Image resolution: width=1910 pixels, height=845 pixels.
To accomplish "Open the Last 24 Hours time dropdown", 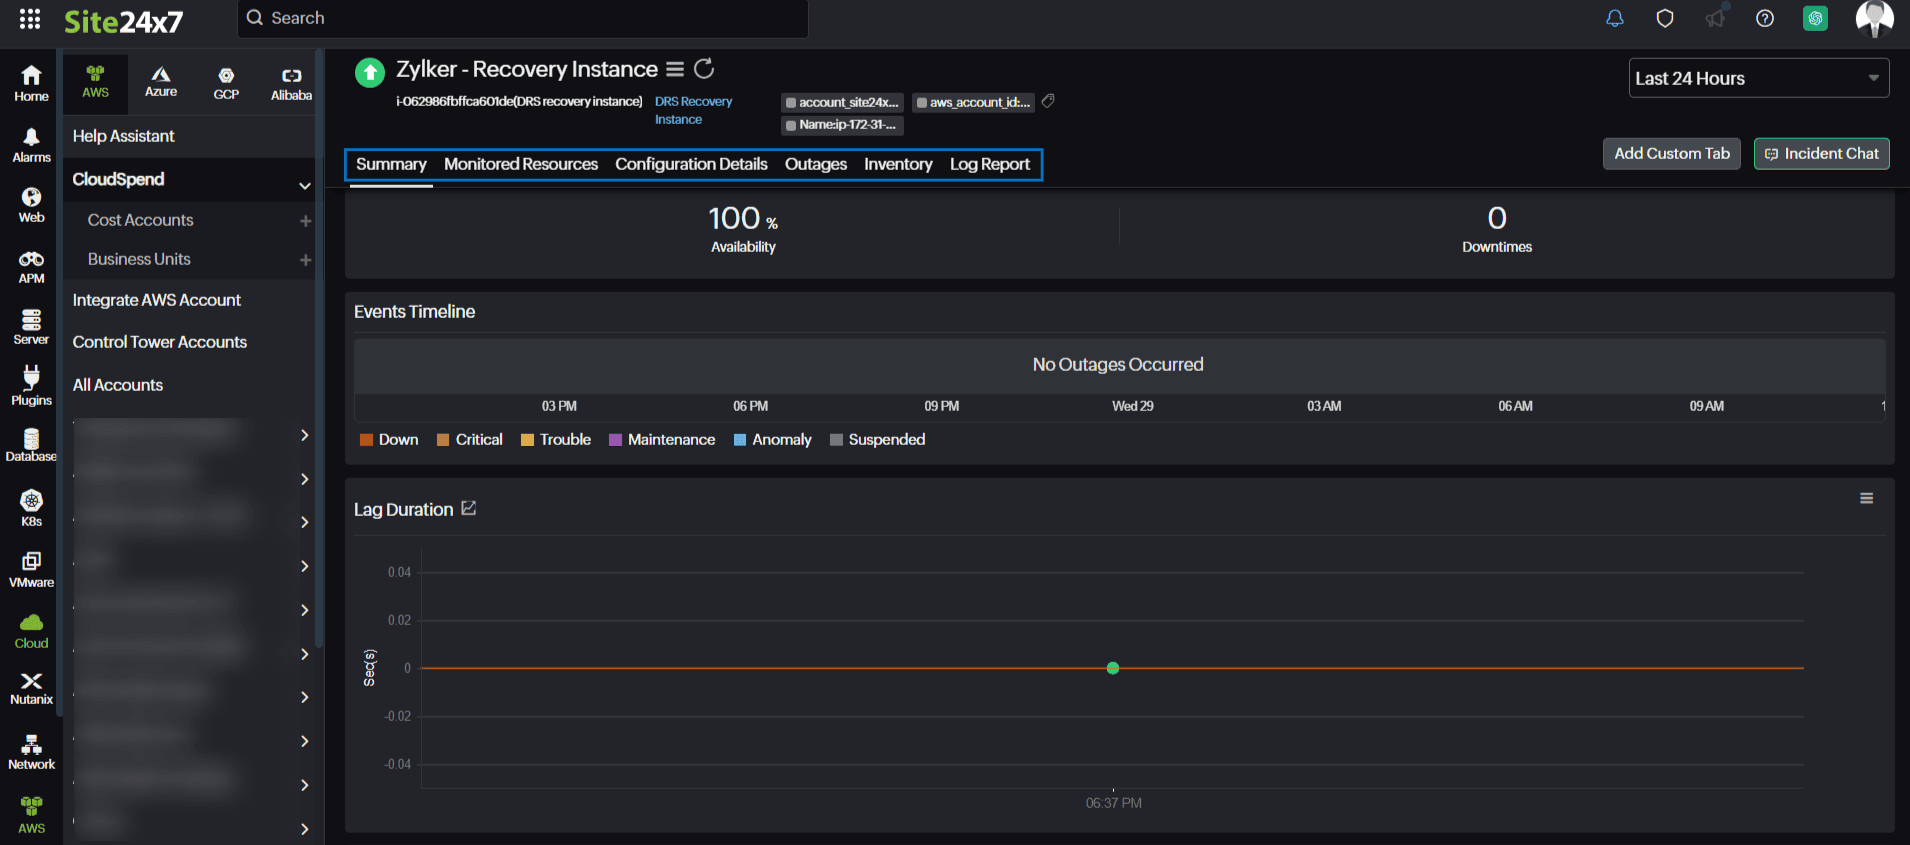I will [1758, 78].
